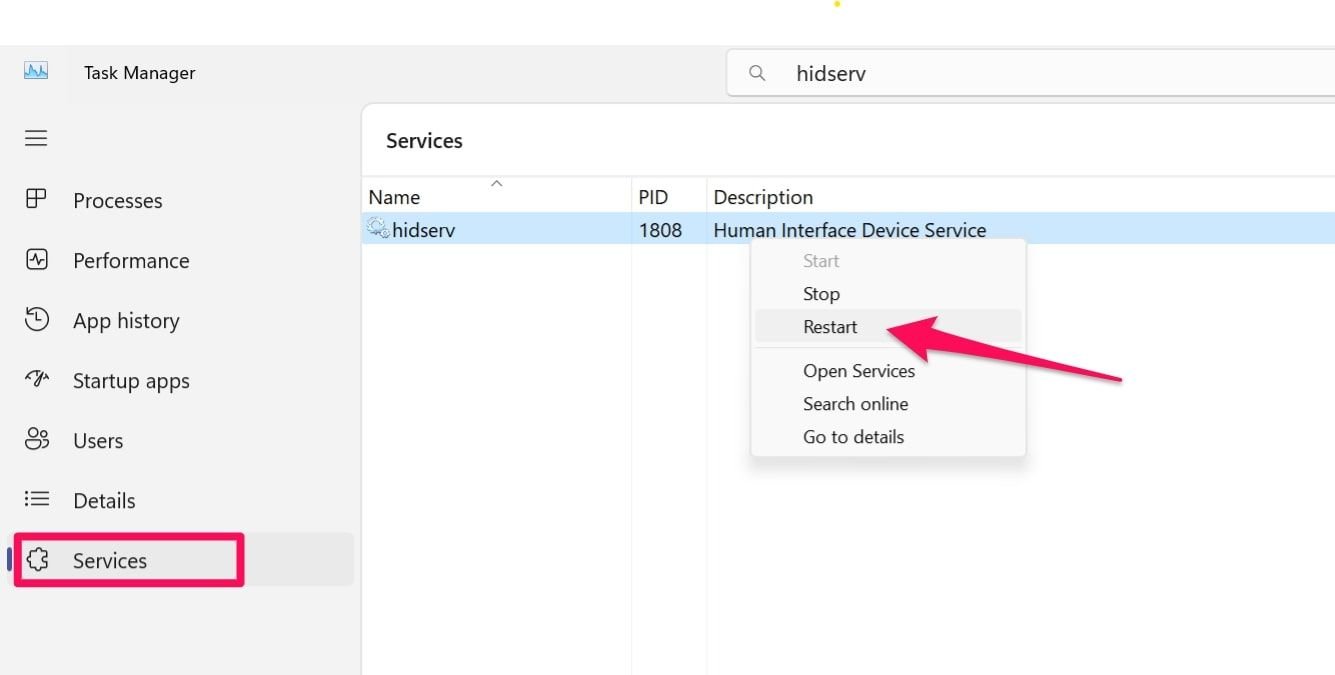
Task: Sort by the Description column header
Action: coord(763,197)
